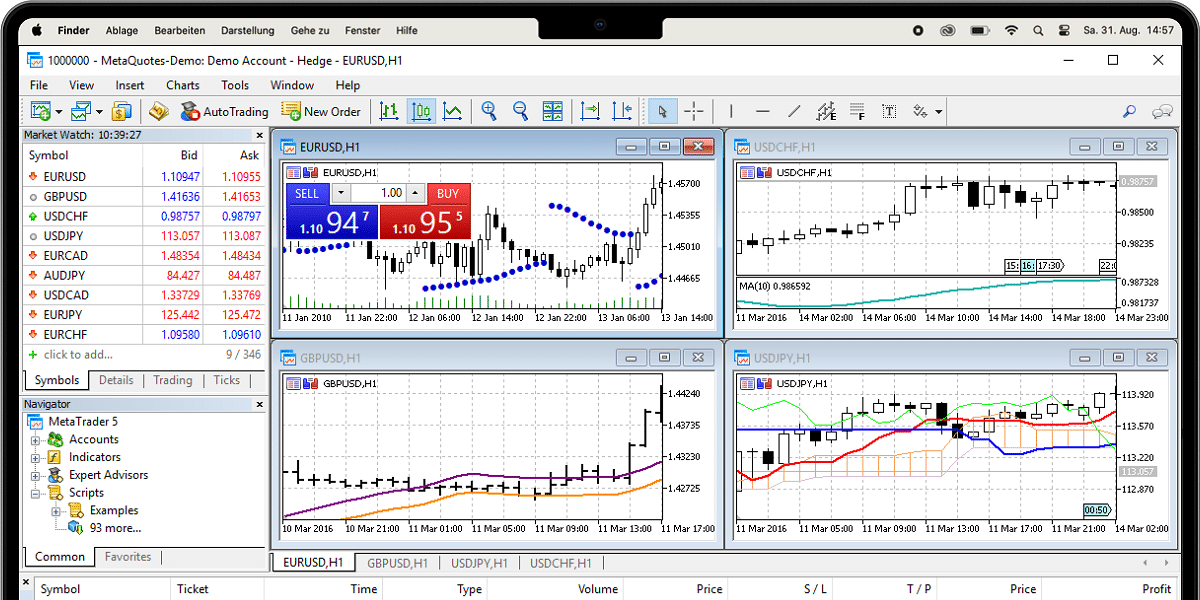Click the New Order button
Viewport: 1200px width, 600px height.
click(x=321, y=111)
